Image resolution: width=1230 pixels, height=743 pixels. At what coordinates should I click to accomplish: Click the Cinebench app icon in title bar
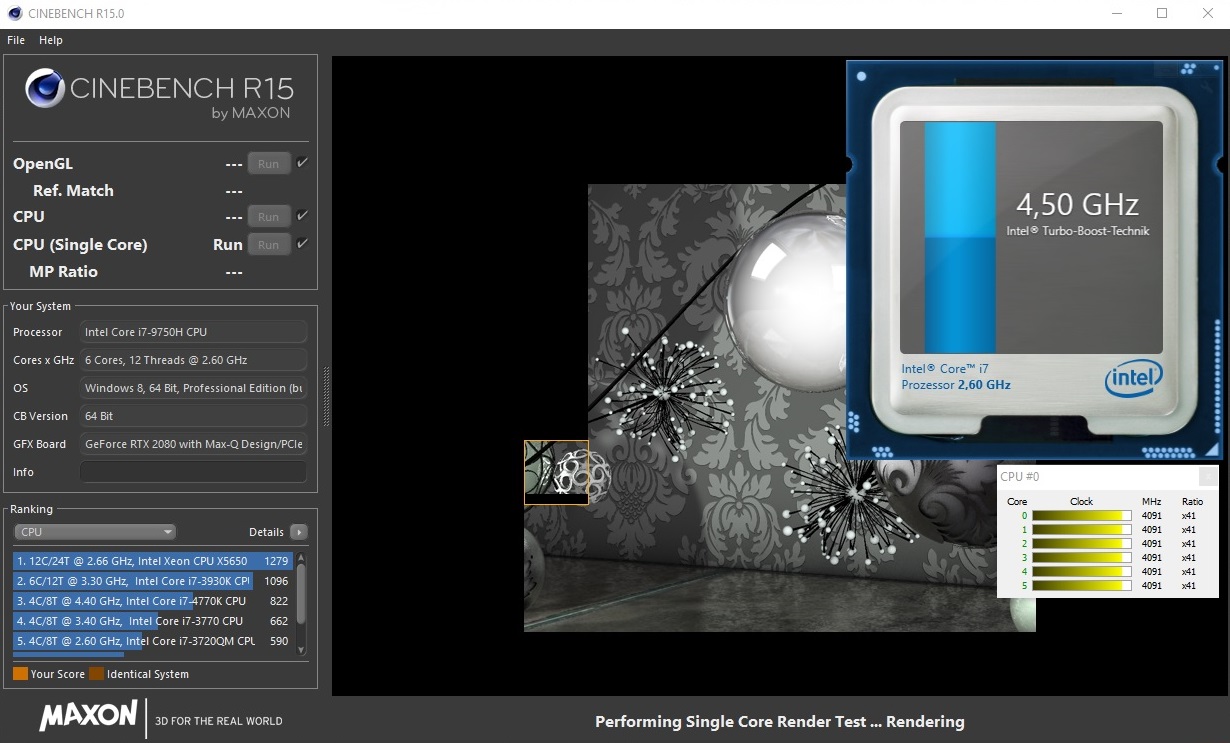[x=15, y=14]
